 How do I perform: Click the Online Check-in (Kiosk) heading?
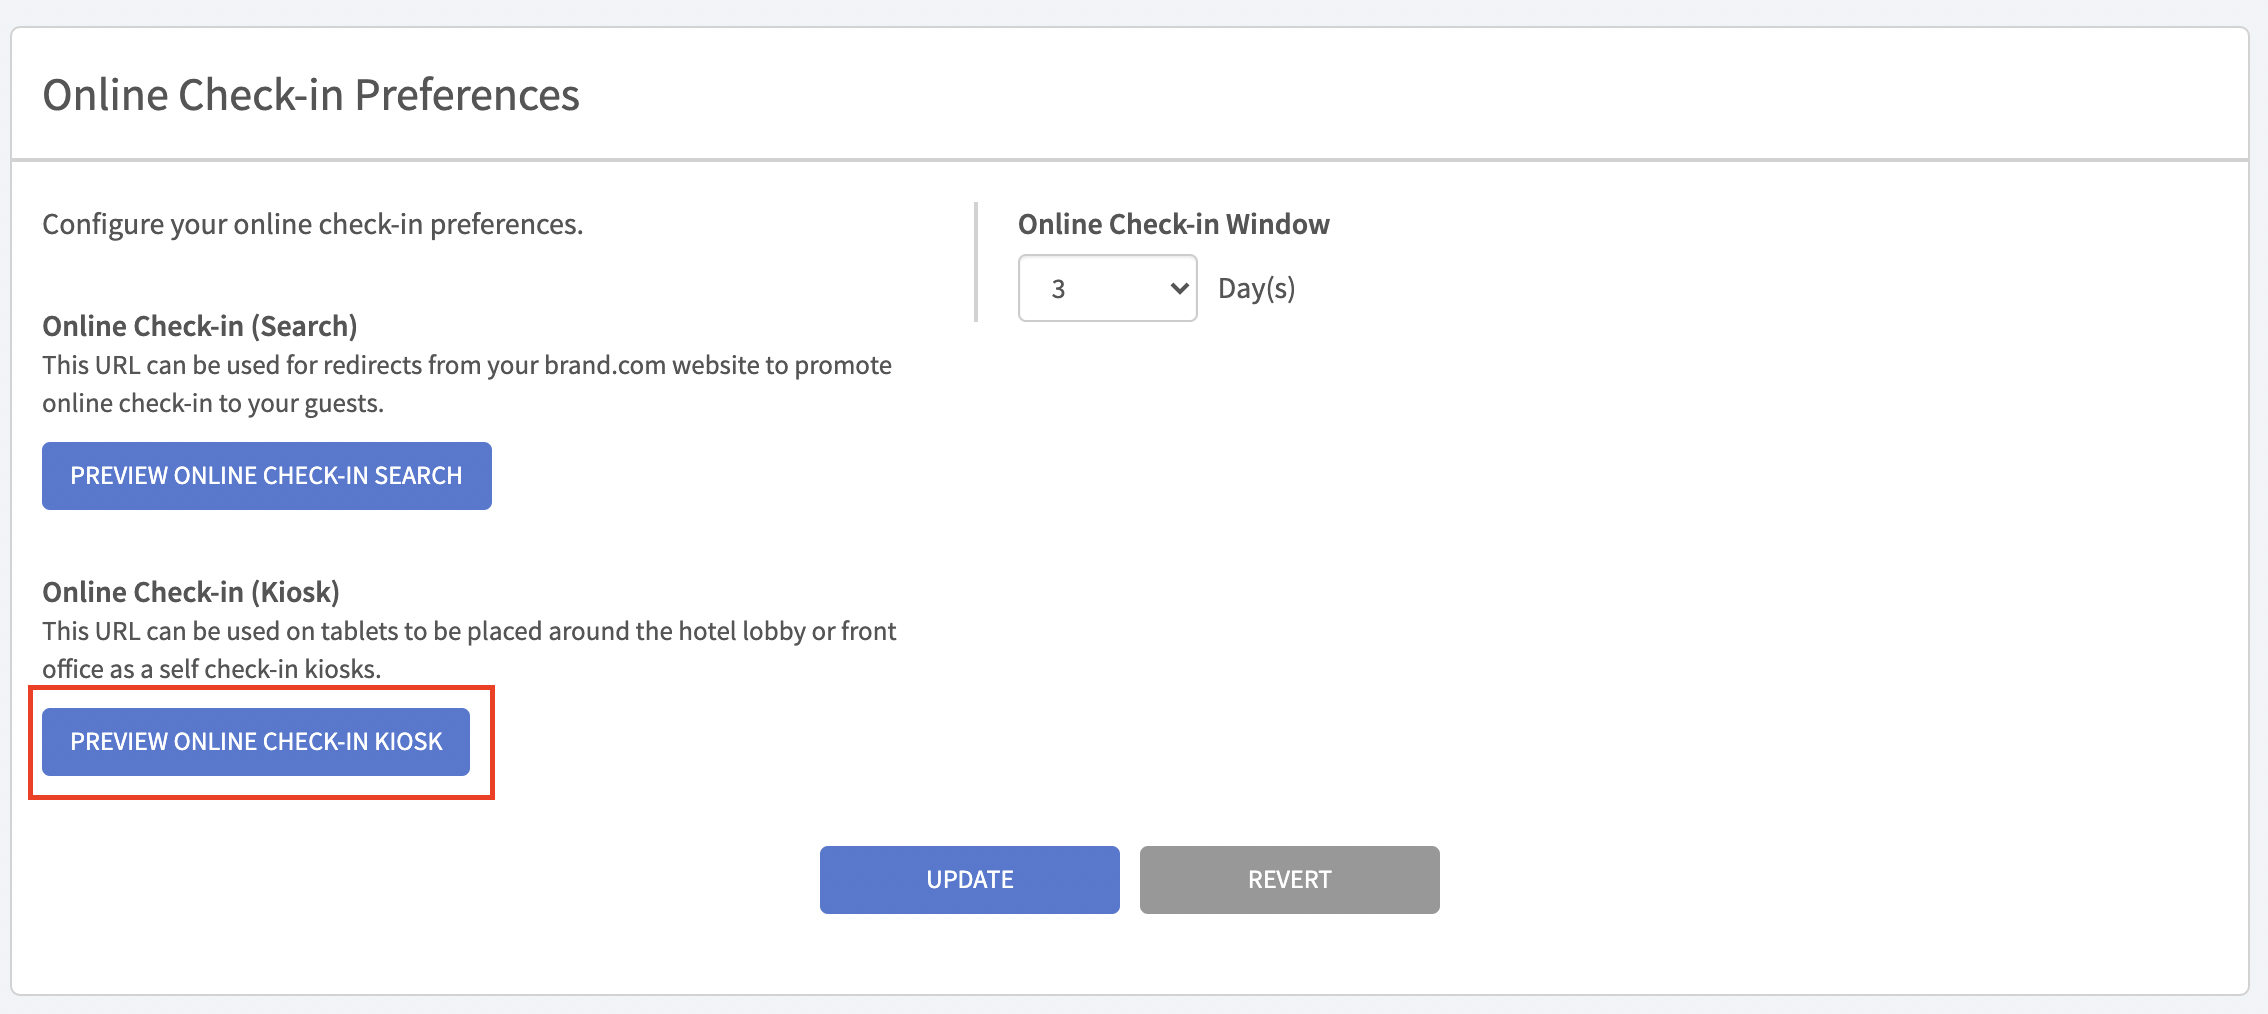pos(190,592)
